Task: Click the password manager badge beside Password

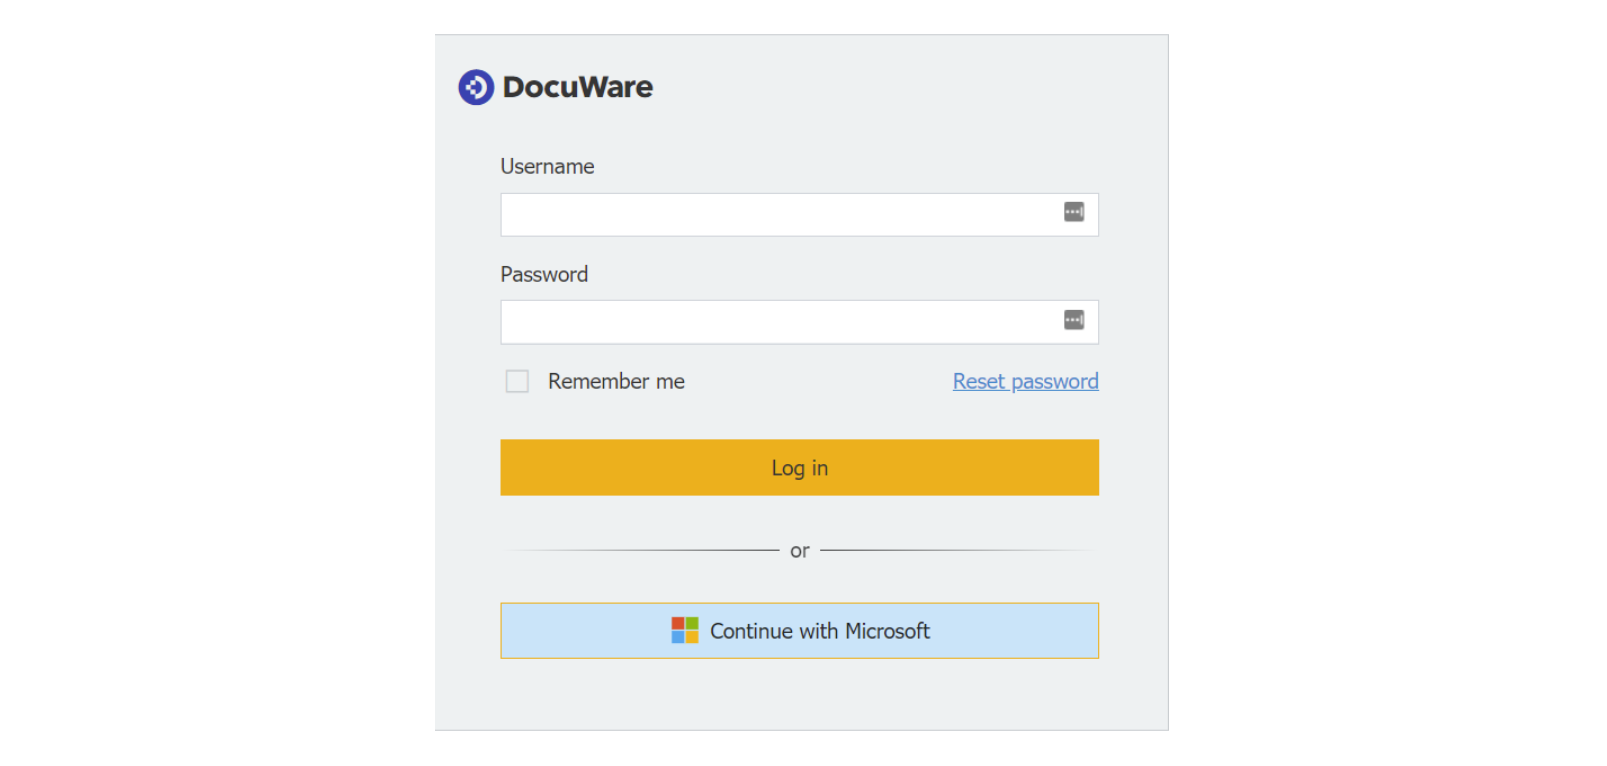Action: 1073,319
